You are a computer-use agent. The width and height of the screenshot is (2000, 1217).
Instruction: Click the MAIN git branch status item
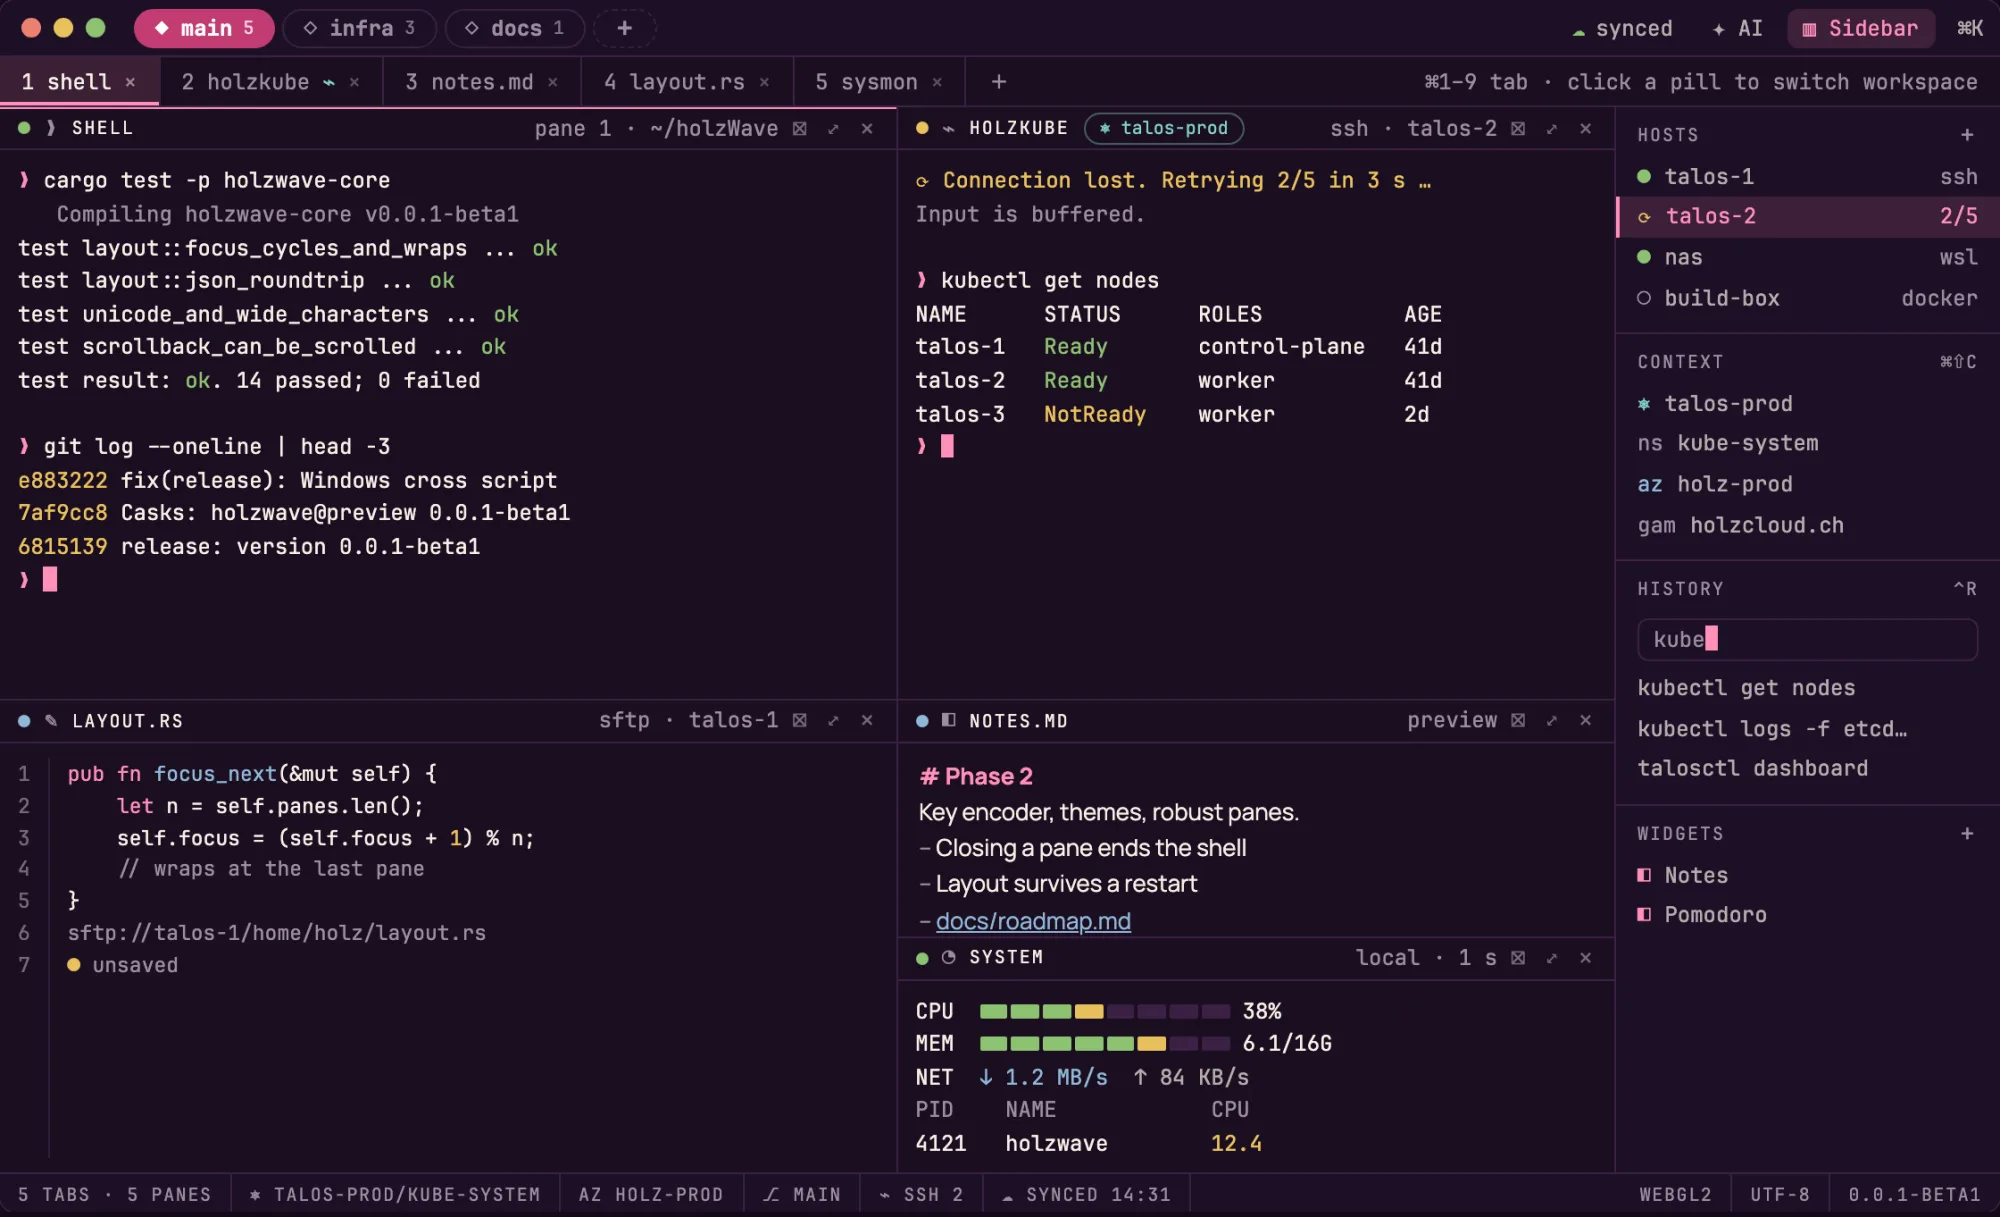click(802, 1194)
